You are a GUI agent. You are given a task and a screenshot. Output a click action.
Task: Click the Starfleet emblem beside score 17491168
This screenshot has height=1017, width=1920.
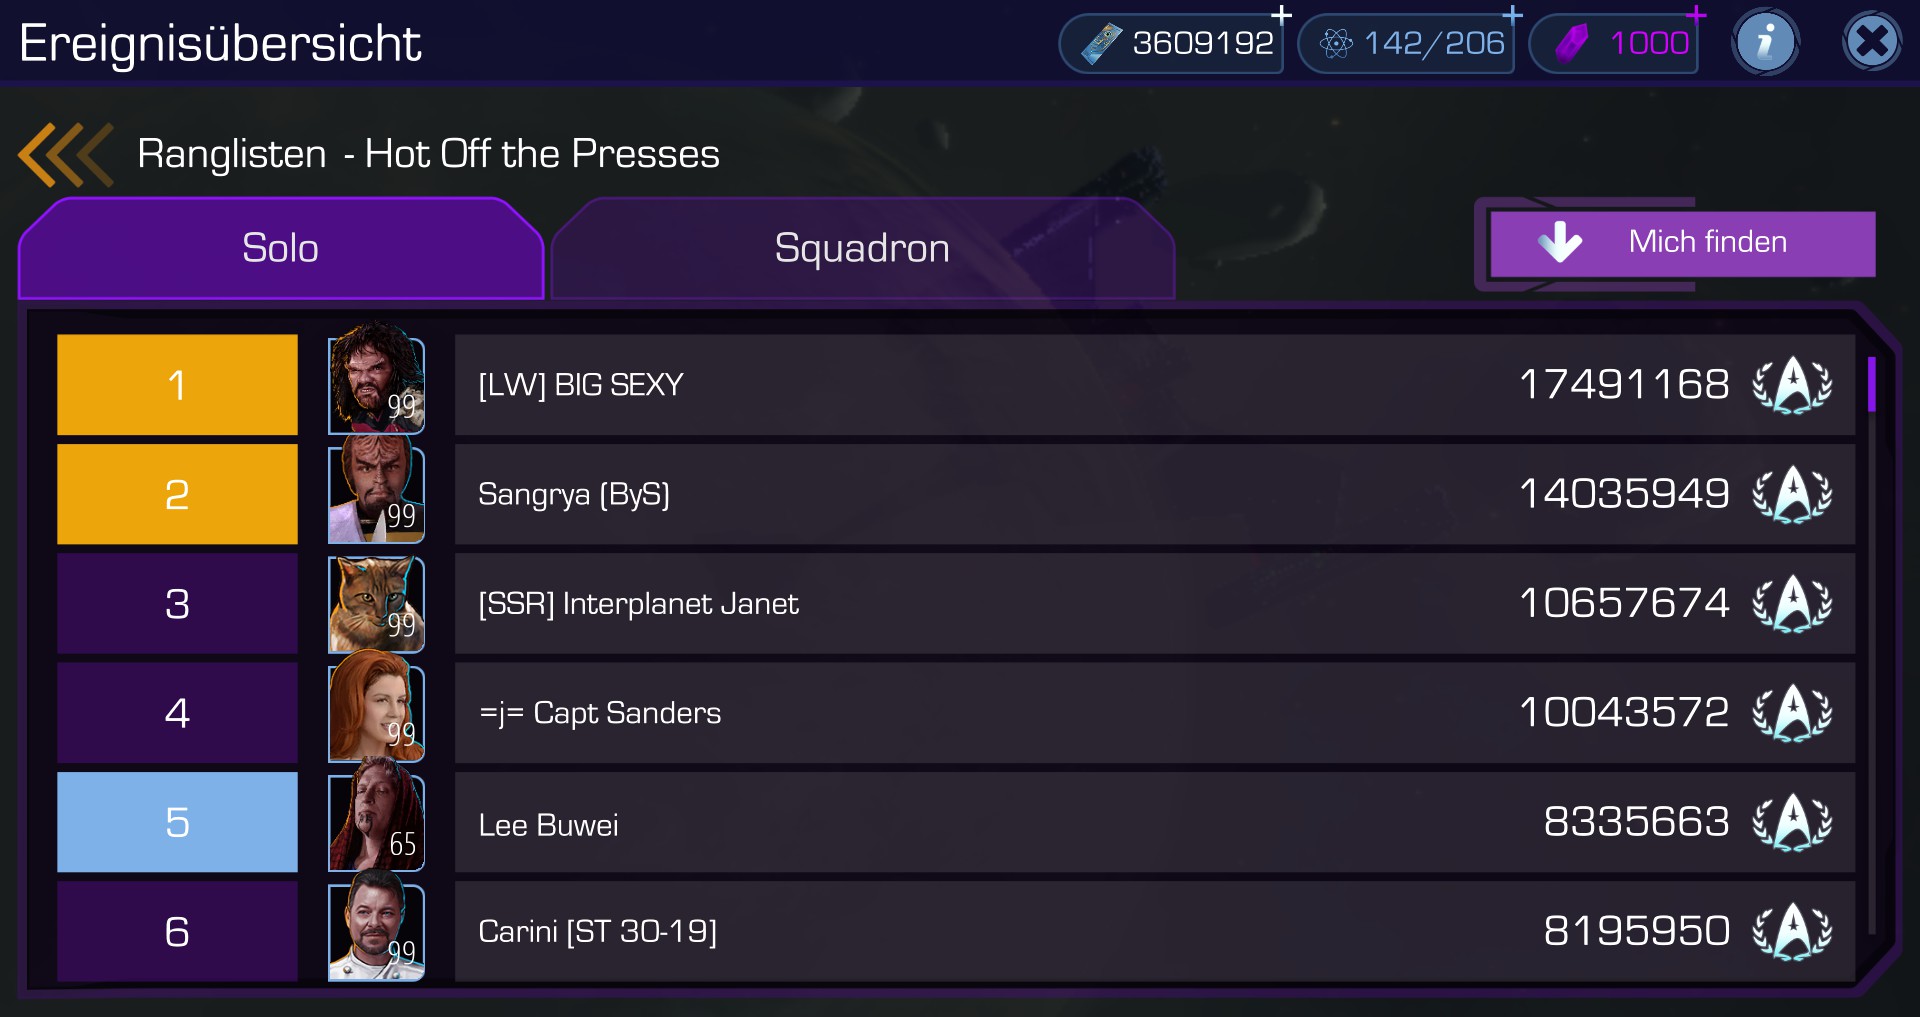[1792, 385]
